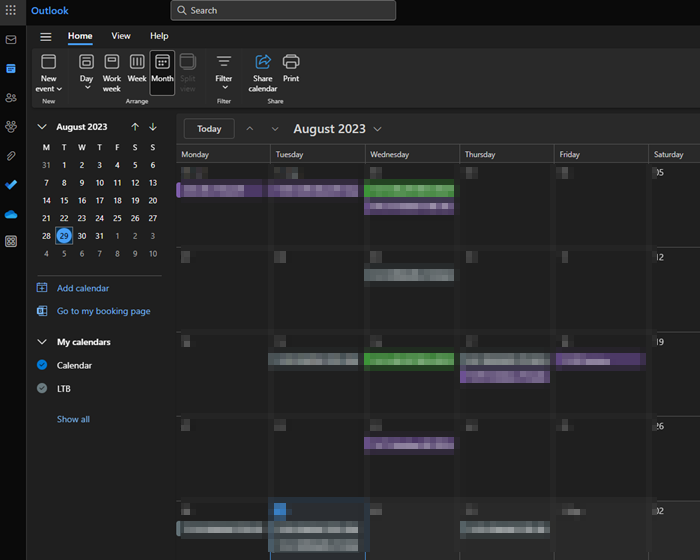Screen dimensions: 700x560
Task: Open Files paperclip icon in sidebar
Action: click(11, 155)
